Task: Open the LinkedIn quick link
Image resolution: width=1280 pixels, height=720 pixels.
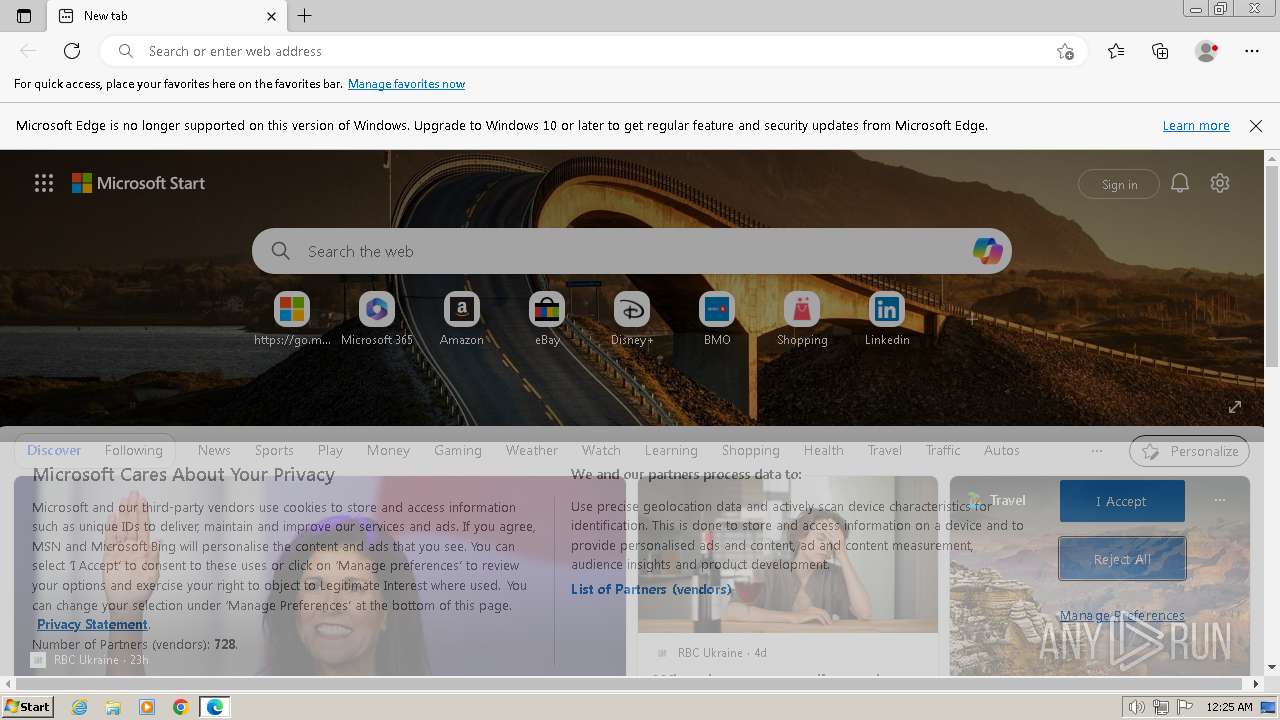Action: click(x=887, y=320)
